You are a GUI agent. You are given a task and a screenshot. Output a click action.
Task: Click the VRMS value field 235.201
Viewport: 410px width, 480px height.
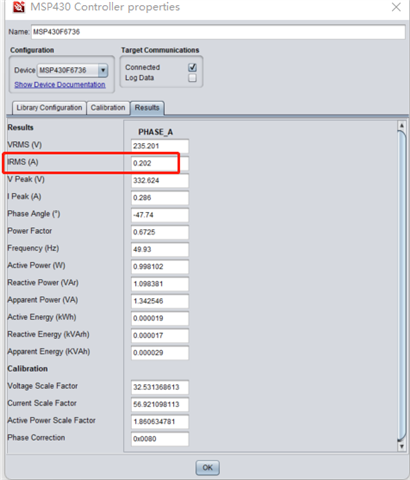click(x=160, y=146)
